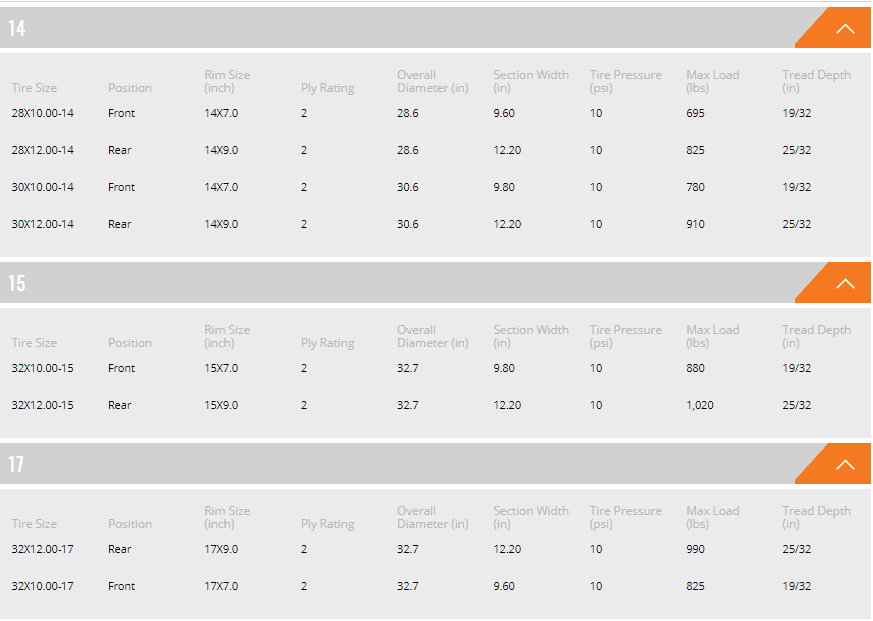Click Tread Depth header in 17 table
Image resolution: width=873 pixels, height=621 pixels.
click(x=816, y=517)
